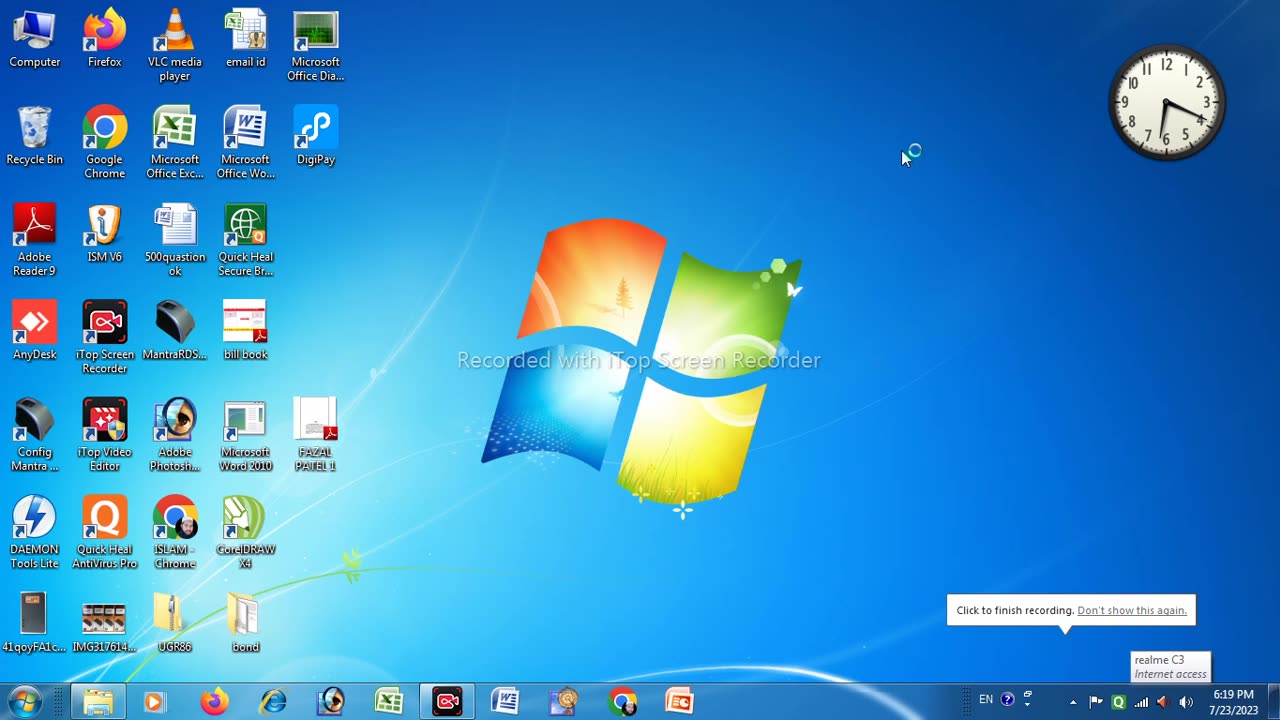Click the EN language bar indicator

986,699
